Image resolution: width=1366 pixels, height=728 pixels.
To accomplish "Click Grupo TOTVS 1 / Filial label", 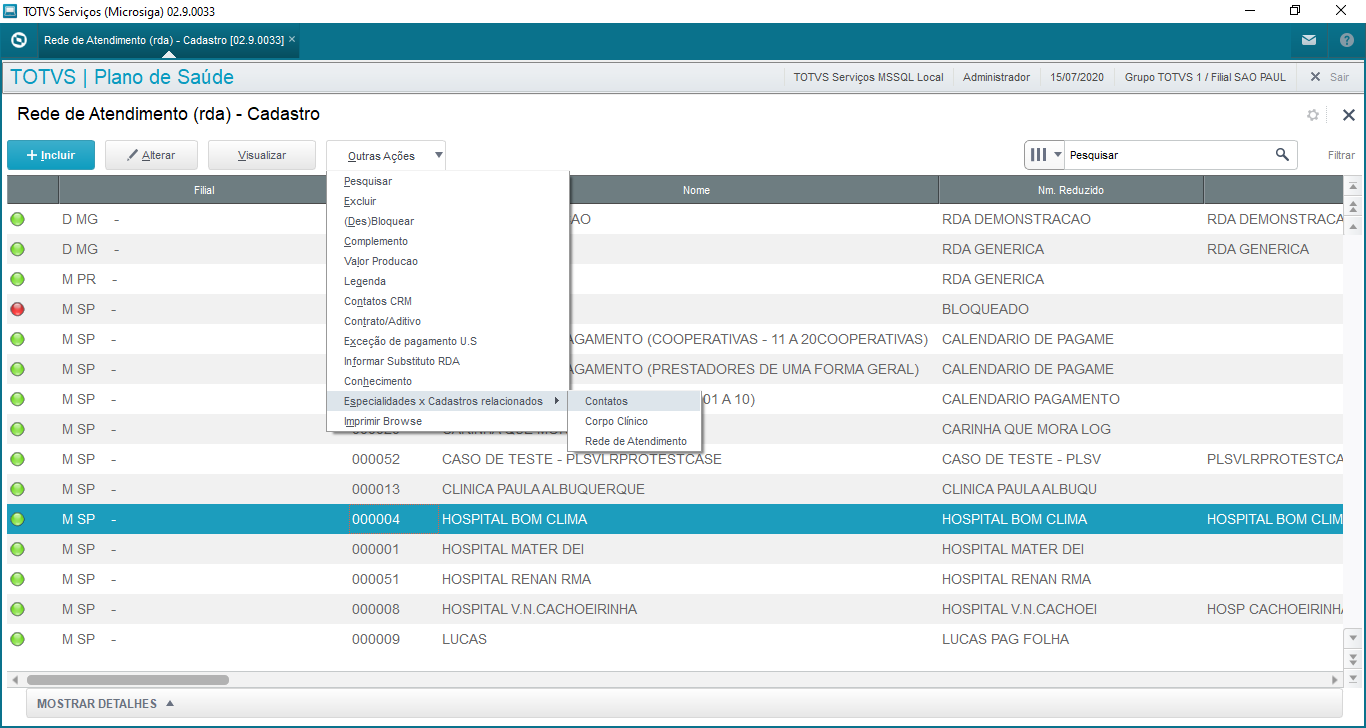I will [x=1205, y=77].
